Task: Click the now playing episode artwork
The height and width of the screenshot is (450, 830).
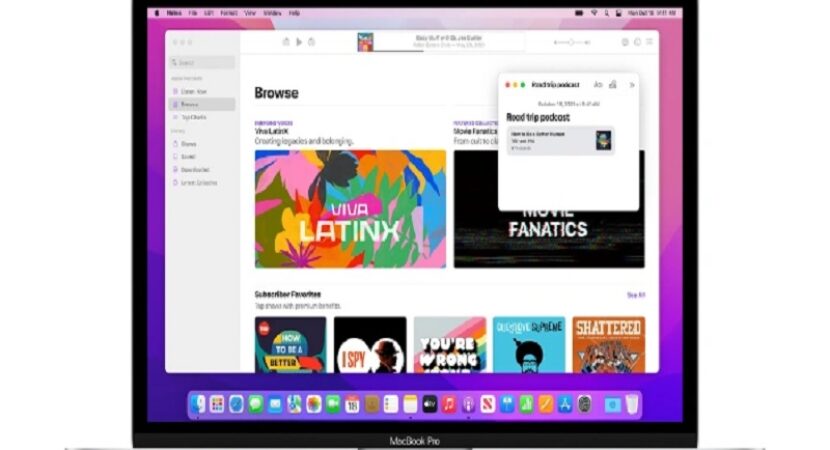Action: coord(365,42)
